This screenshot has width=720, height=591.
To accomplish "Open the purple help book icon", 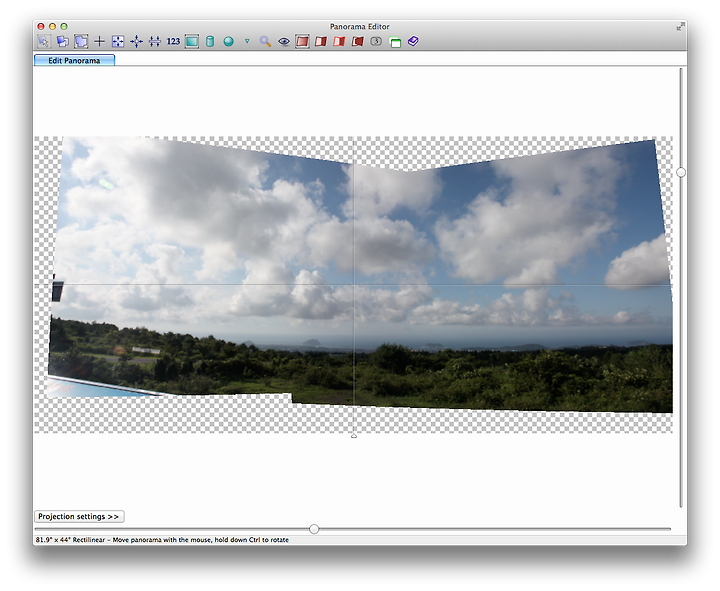I will pyautogui.click(x=413, y=41).
